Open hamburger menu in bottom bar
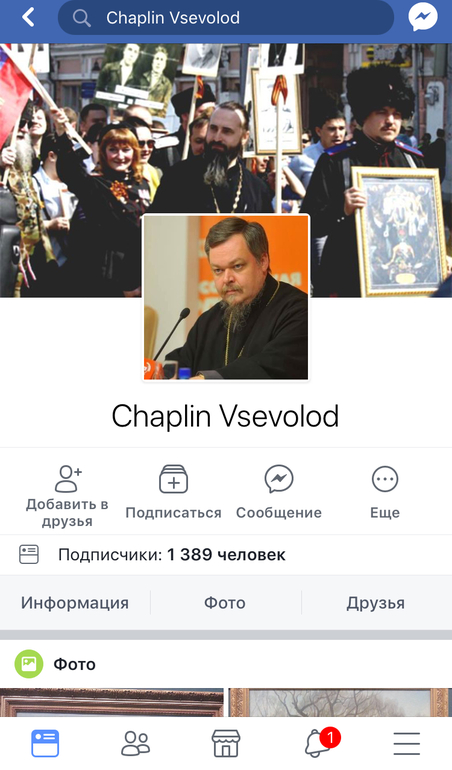Screen dimensions: 452x770 pyautogui.click(x=407, y=743)
